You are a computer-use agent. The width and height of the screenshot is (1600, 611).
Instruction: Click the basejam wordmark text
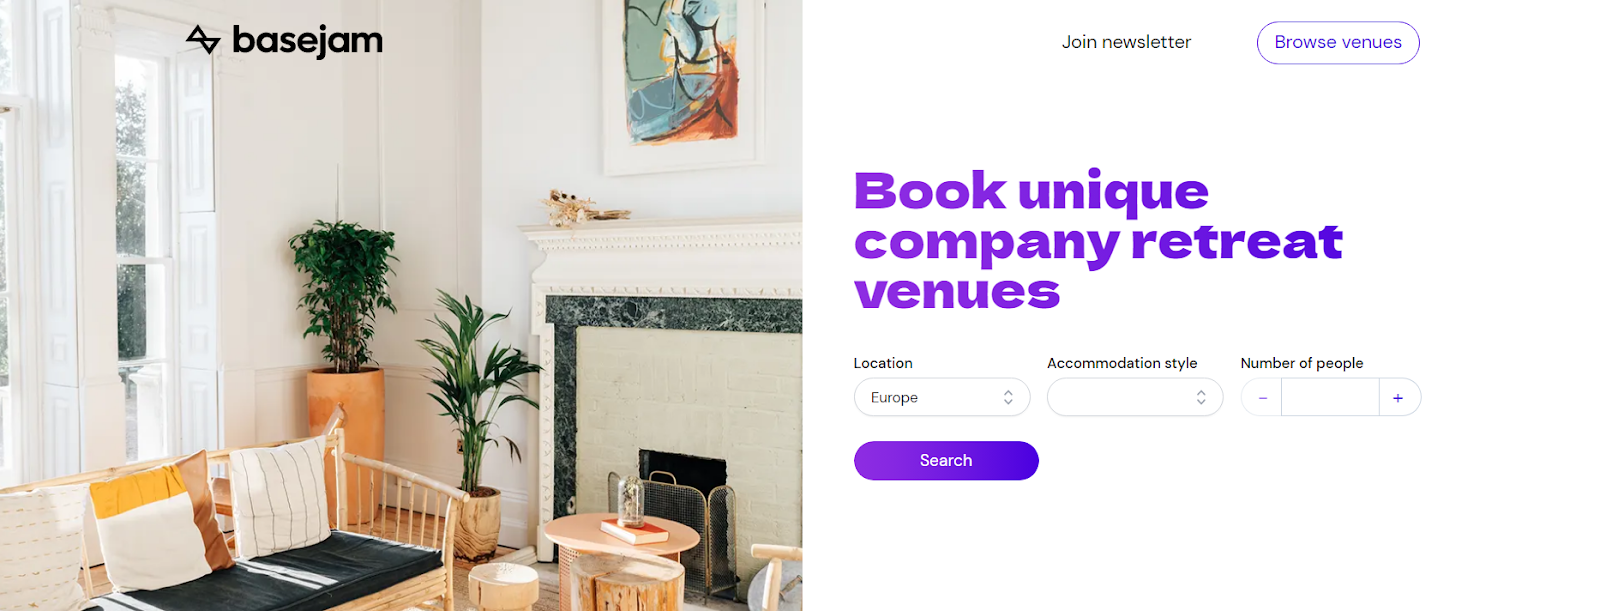click(x=308, y=41)
